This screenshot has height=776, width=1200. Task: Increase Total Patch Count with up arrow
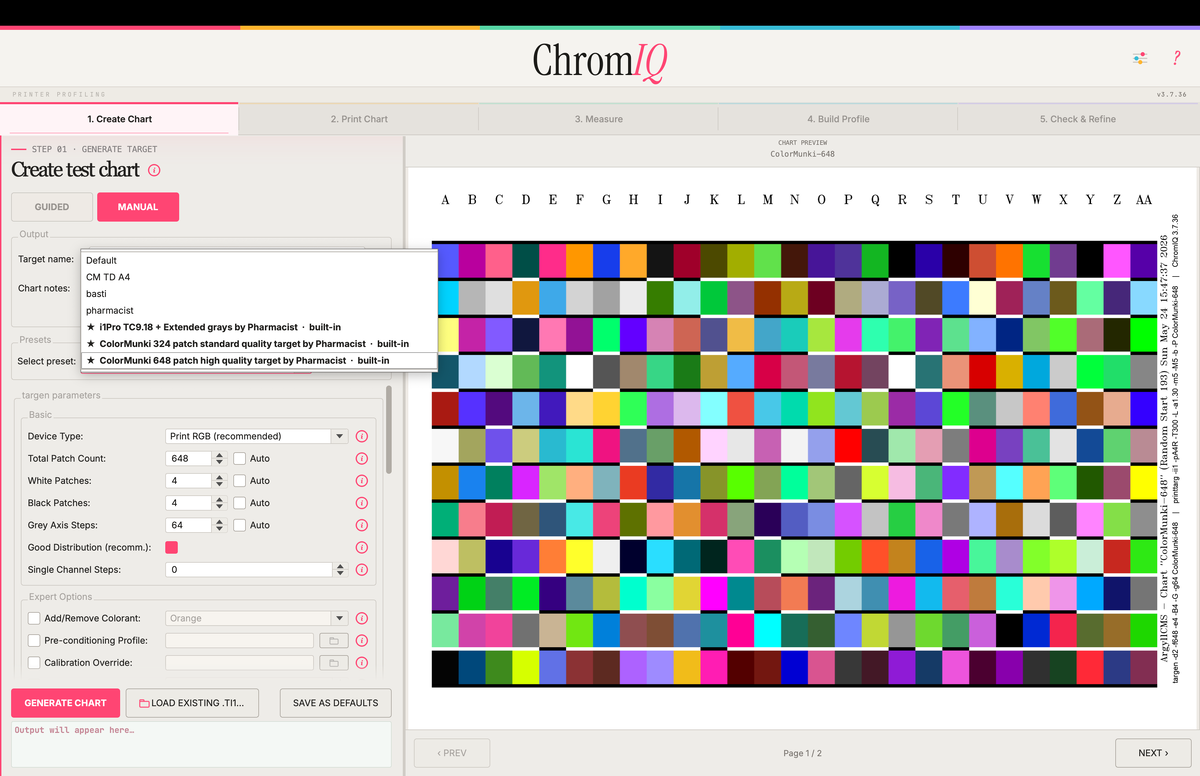pyautogui.click(x=219, y=455)
